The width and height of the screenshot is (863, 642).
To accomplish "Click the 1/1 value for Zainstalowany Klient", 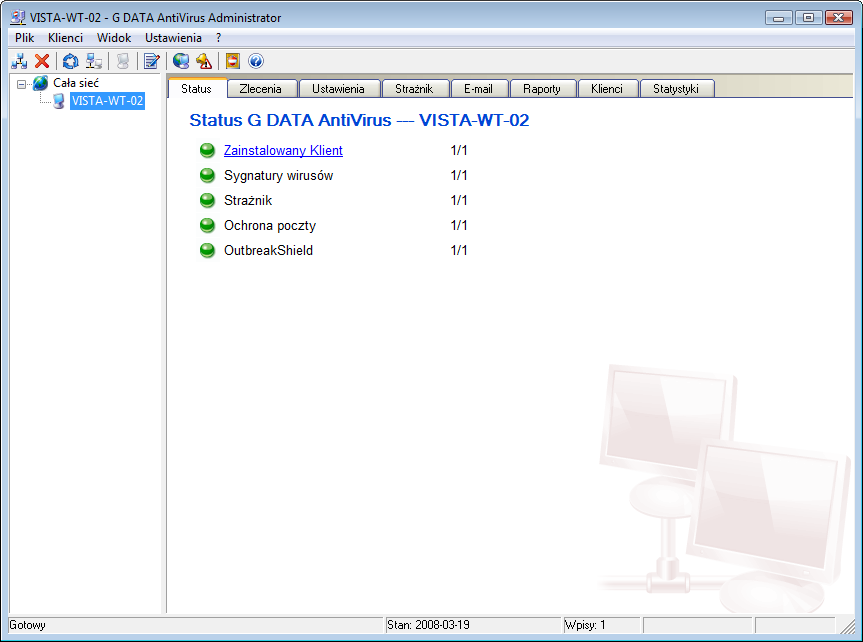I will pyautogui.click(x=459, y=150).
